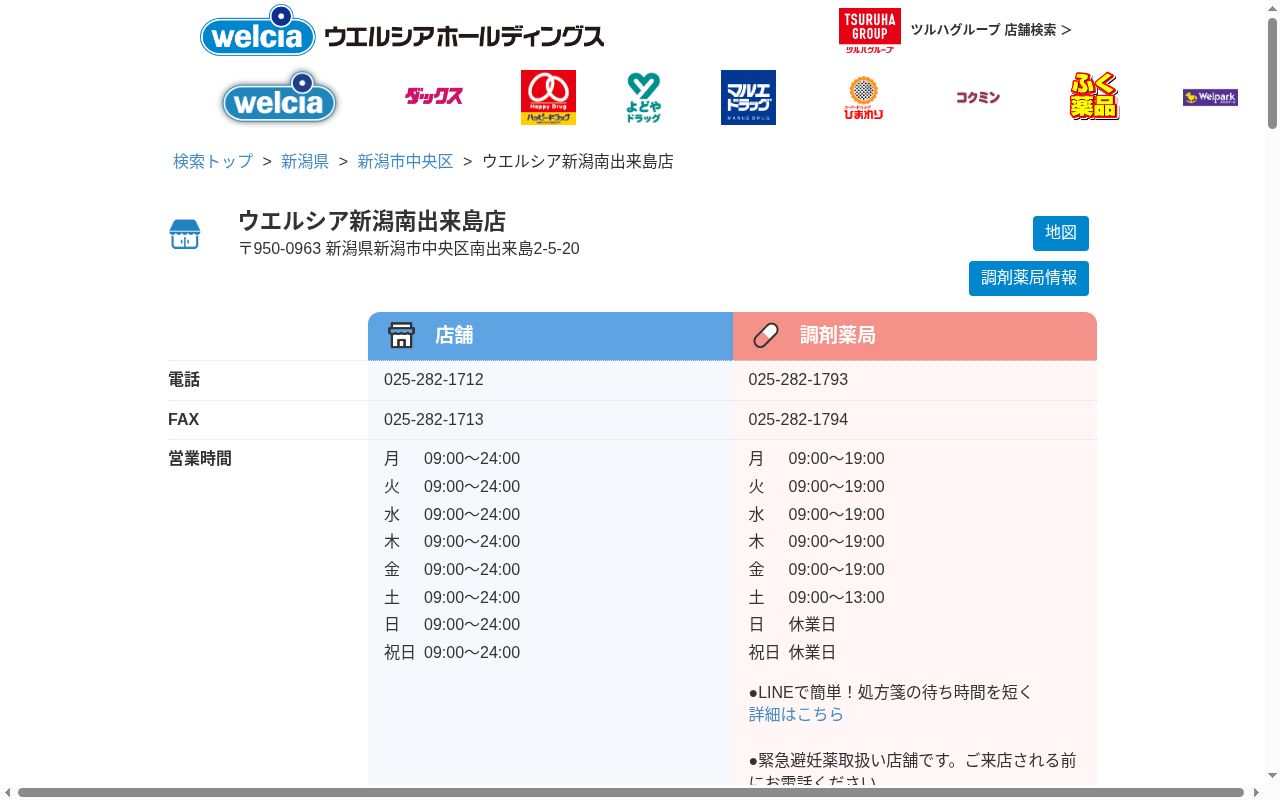Select the Welcia brand logo in the brand row
This screenshot has height=800, width=1280.
pyautogui.click(x=280, y=97)
